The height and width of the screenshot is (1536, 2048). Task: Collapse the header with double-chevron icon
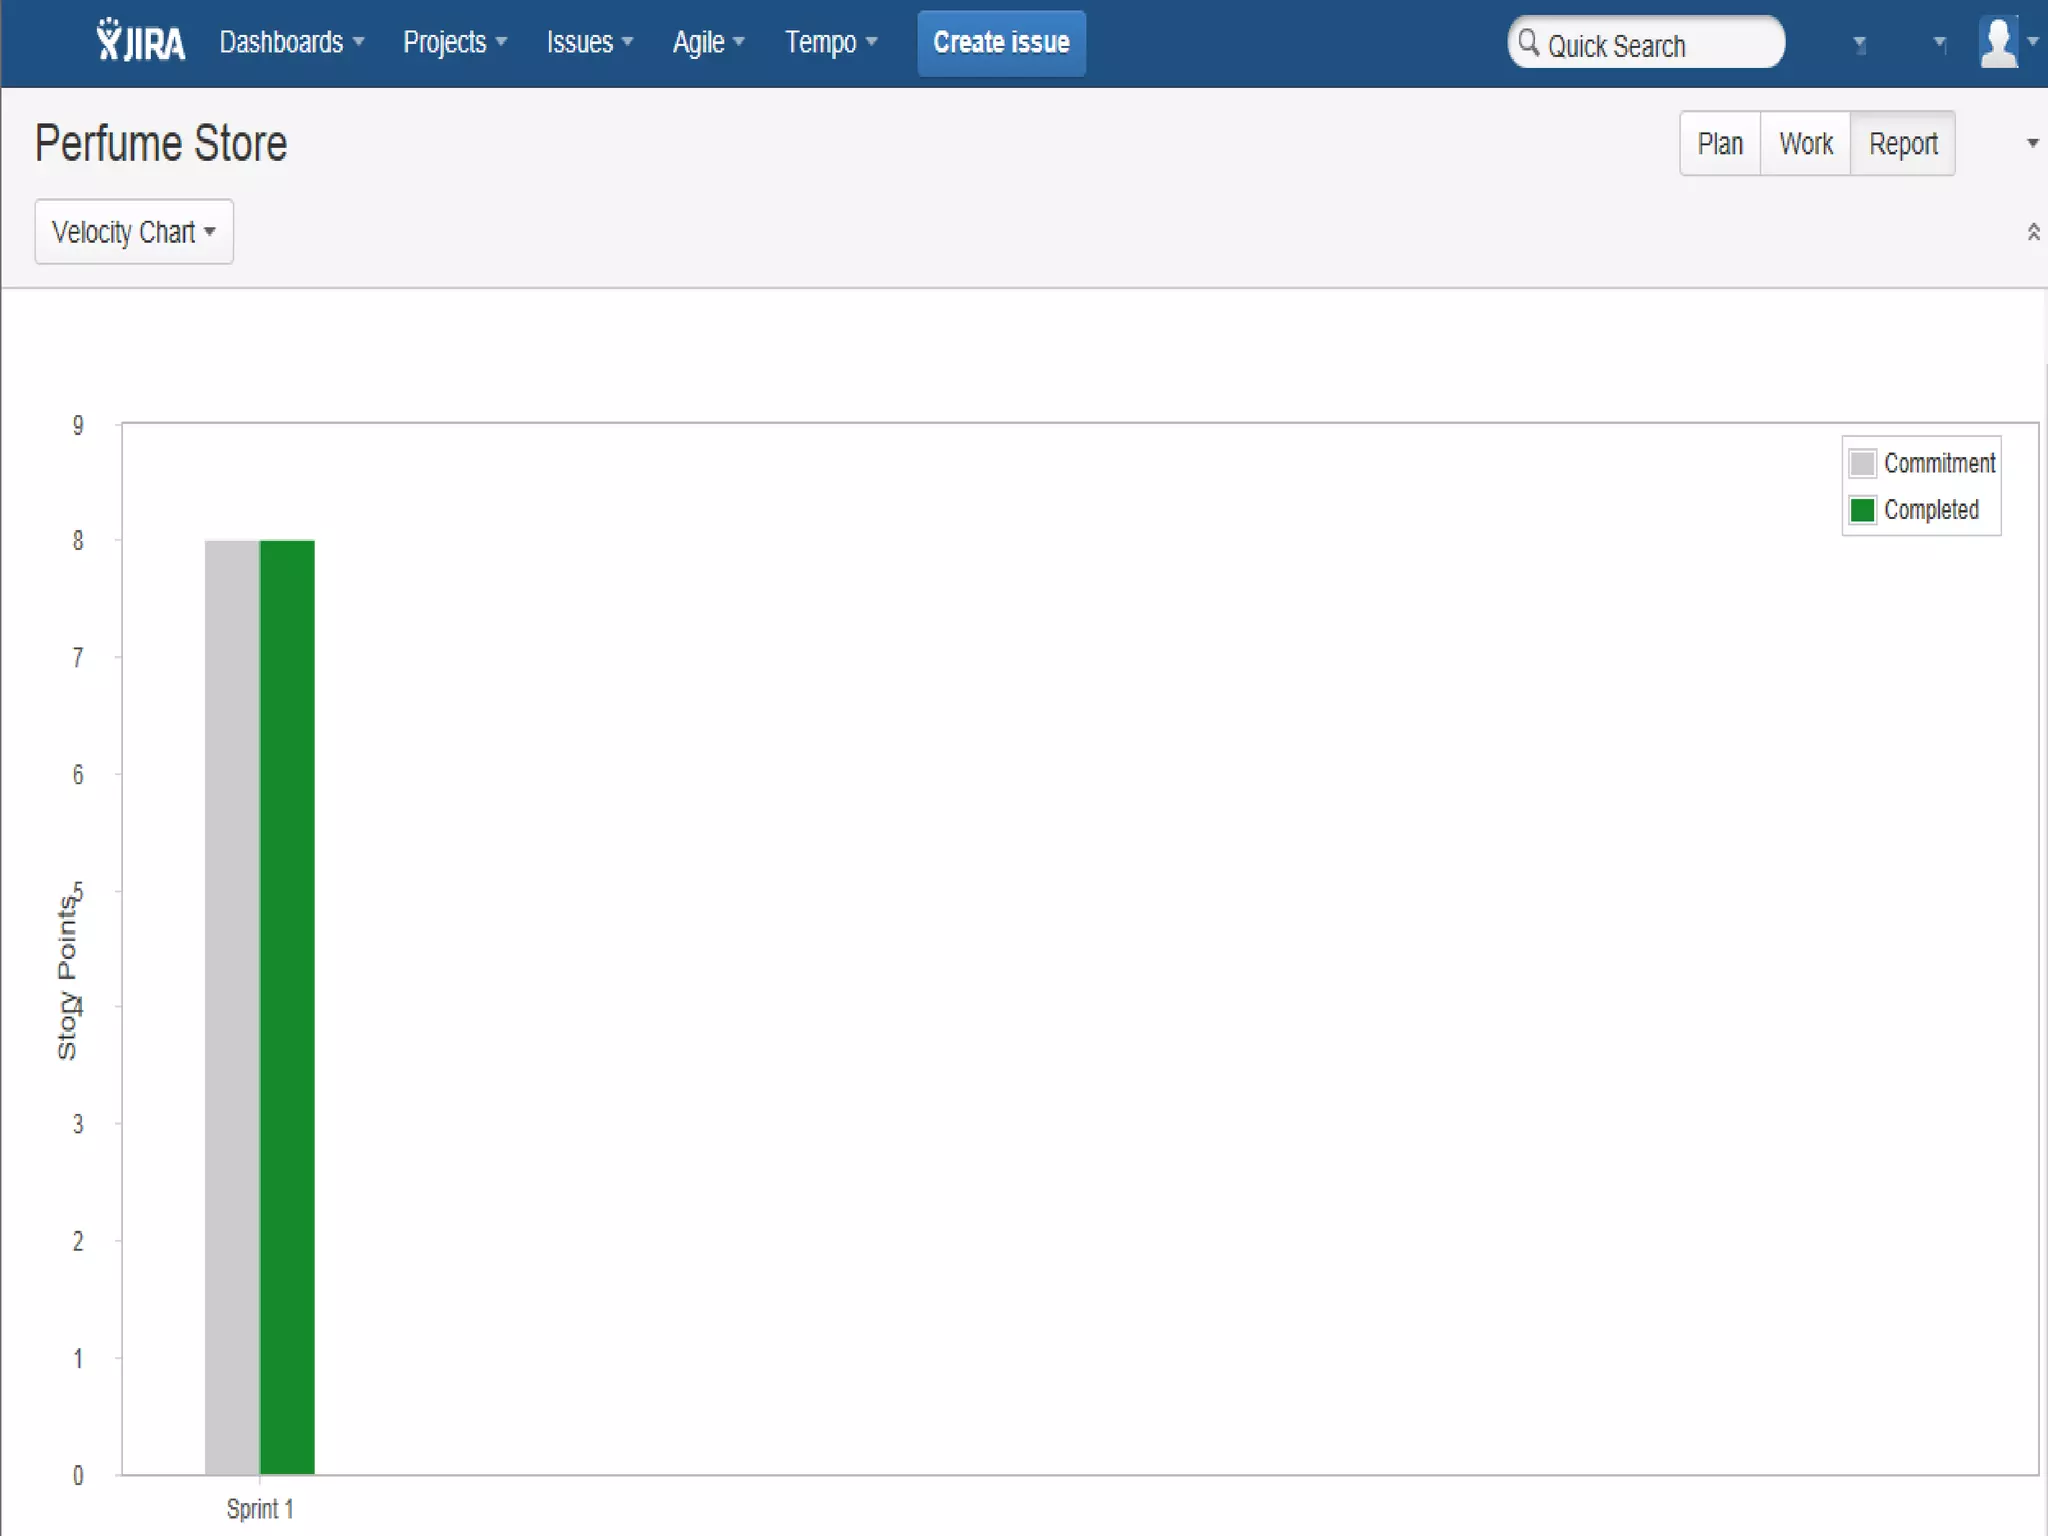click(x=2033, y=232)
